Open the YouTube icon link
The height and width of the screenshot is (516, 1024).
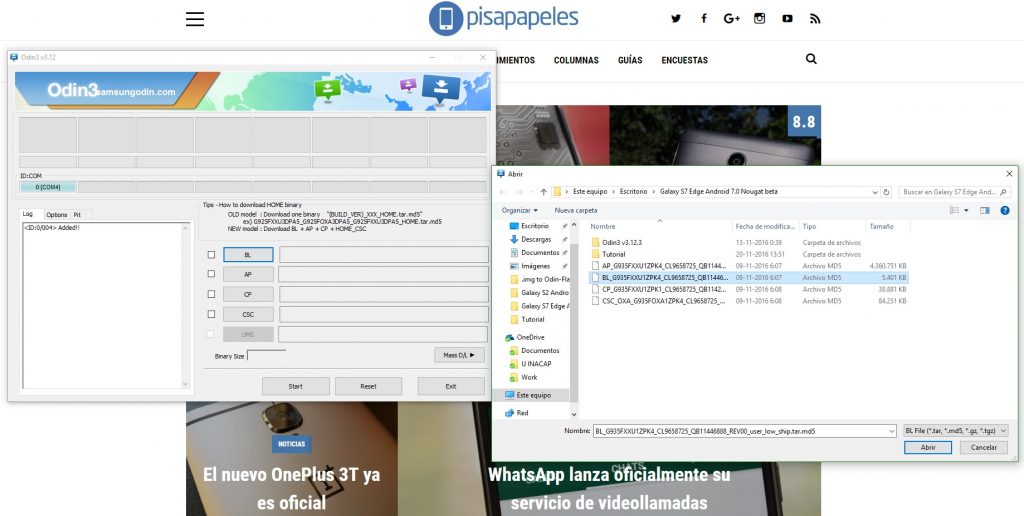[787, 19]
